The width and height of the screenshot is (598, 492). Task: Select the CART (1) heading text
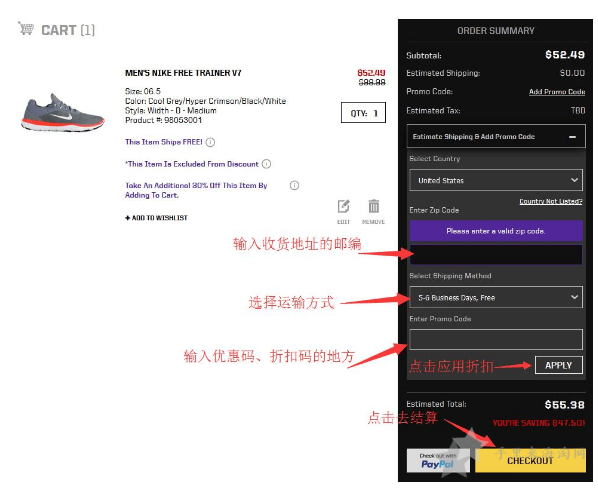point(68,30)
